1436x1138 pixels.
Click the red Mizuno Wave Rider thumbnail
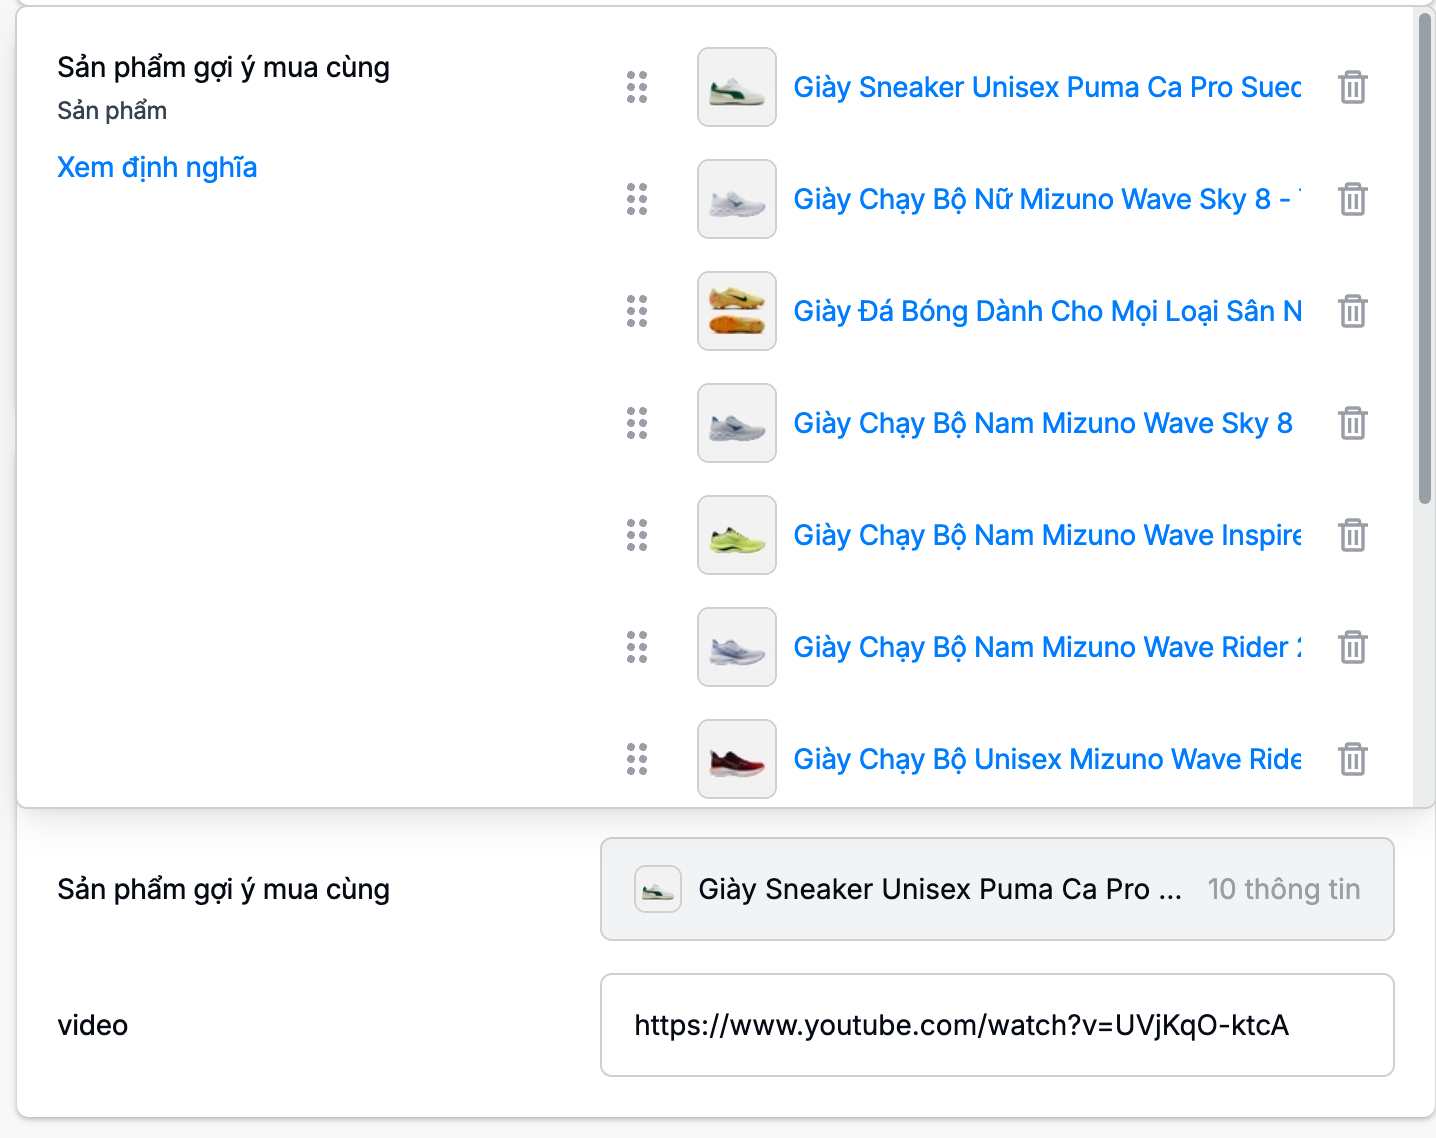coord(737,759)
